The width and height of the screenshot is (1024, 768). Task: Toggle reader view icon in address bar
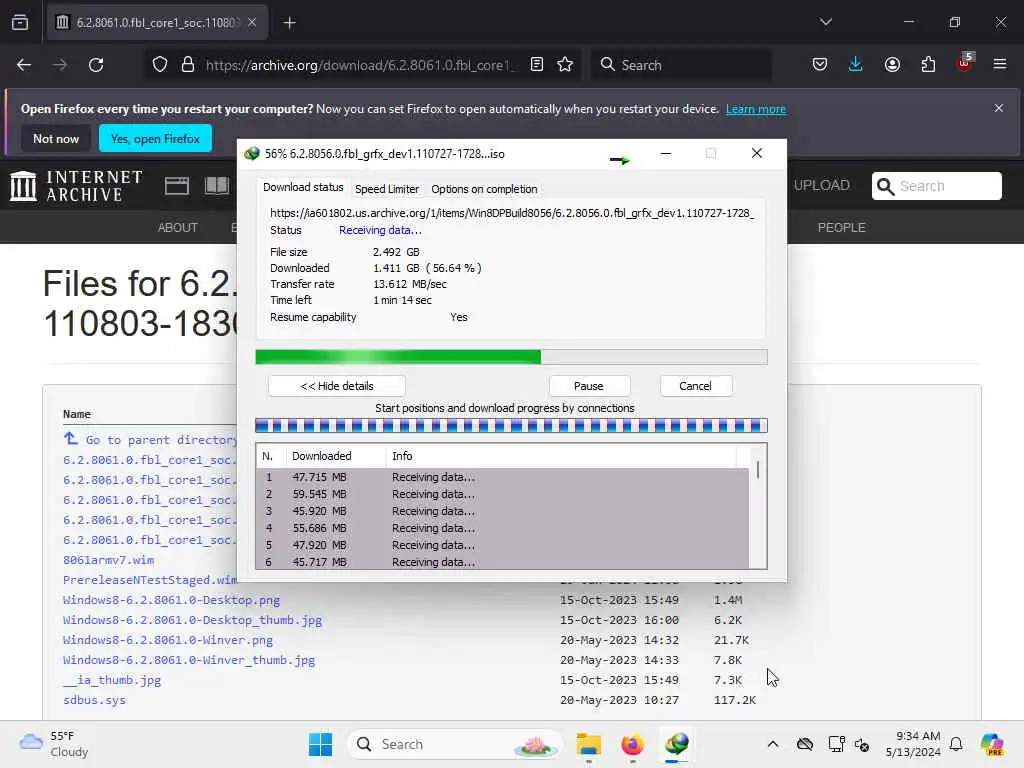[x=537, y=65]
